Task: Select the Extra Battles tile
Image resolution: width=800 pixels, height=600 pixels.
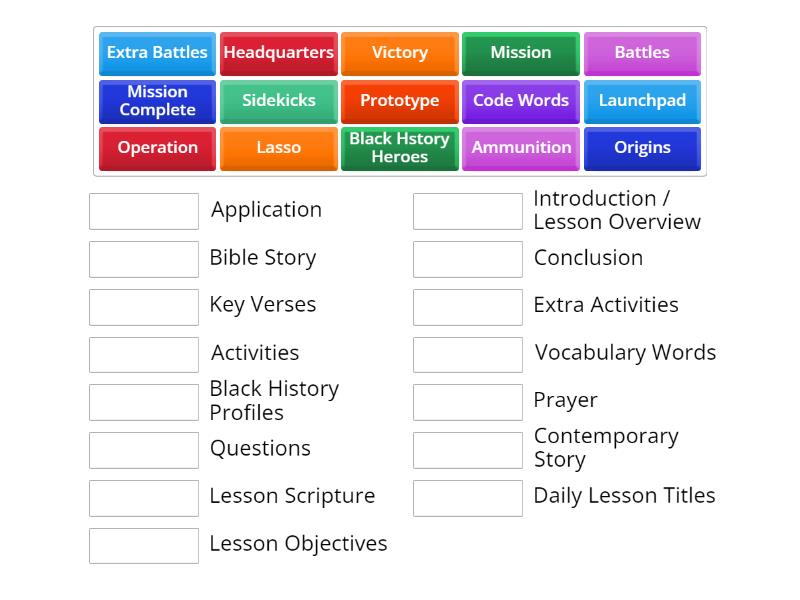Action: [157, 54]
